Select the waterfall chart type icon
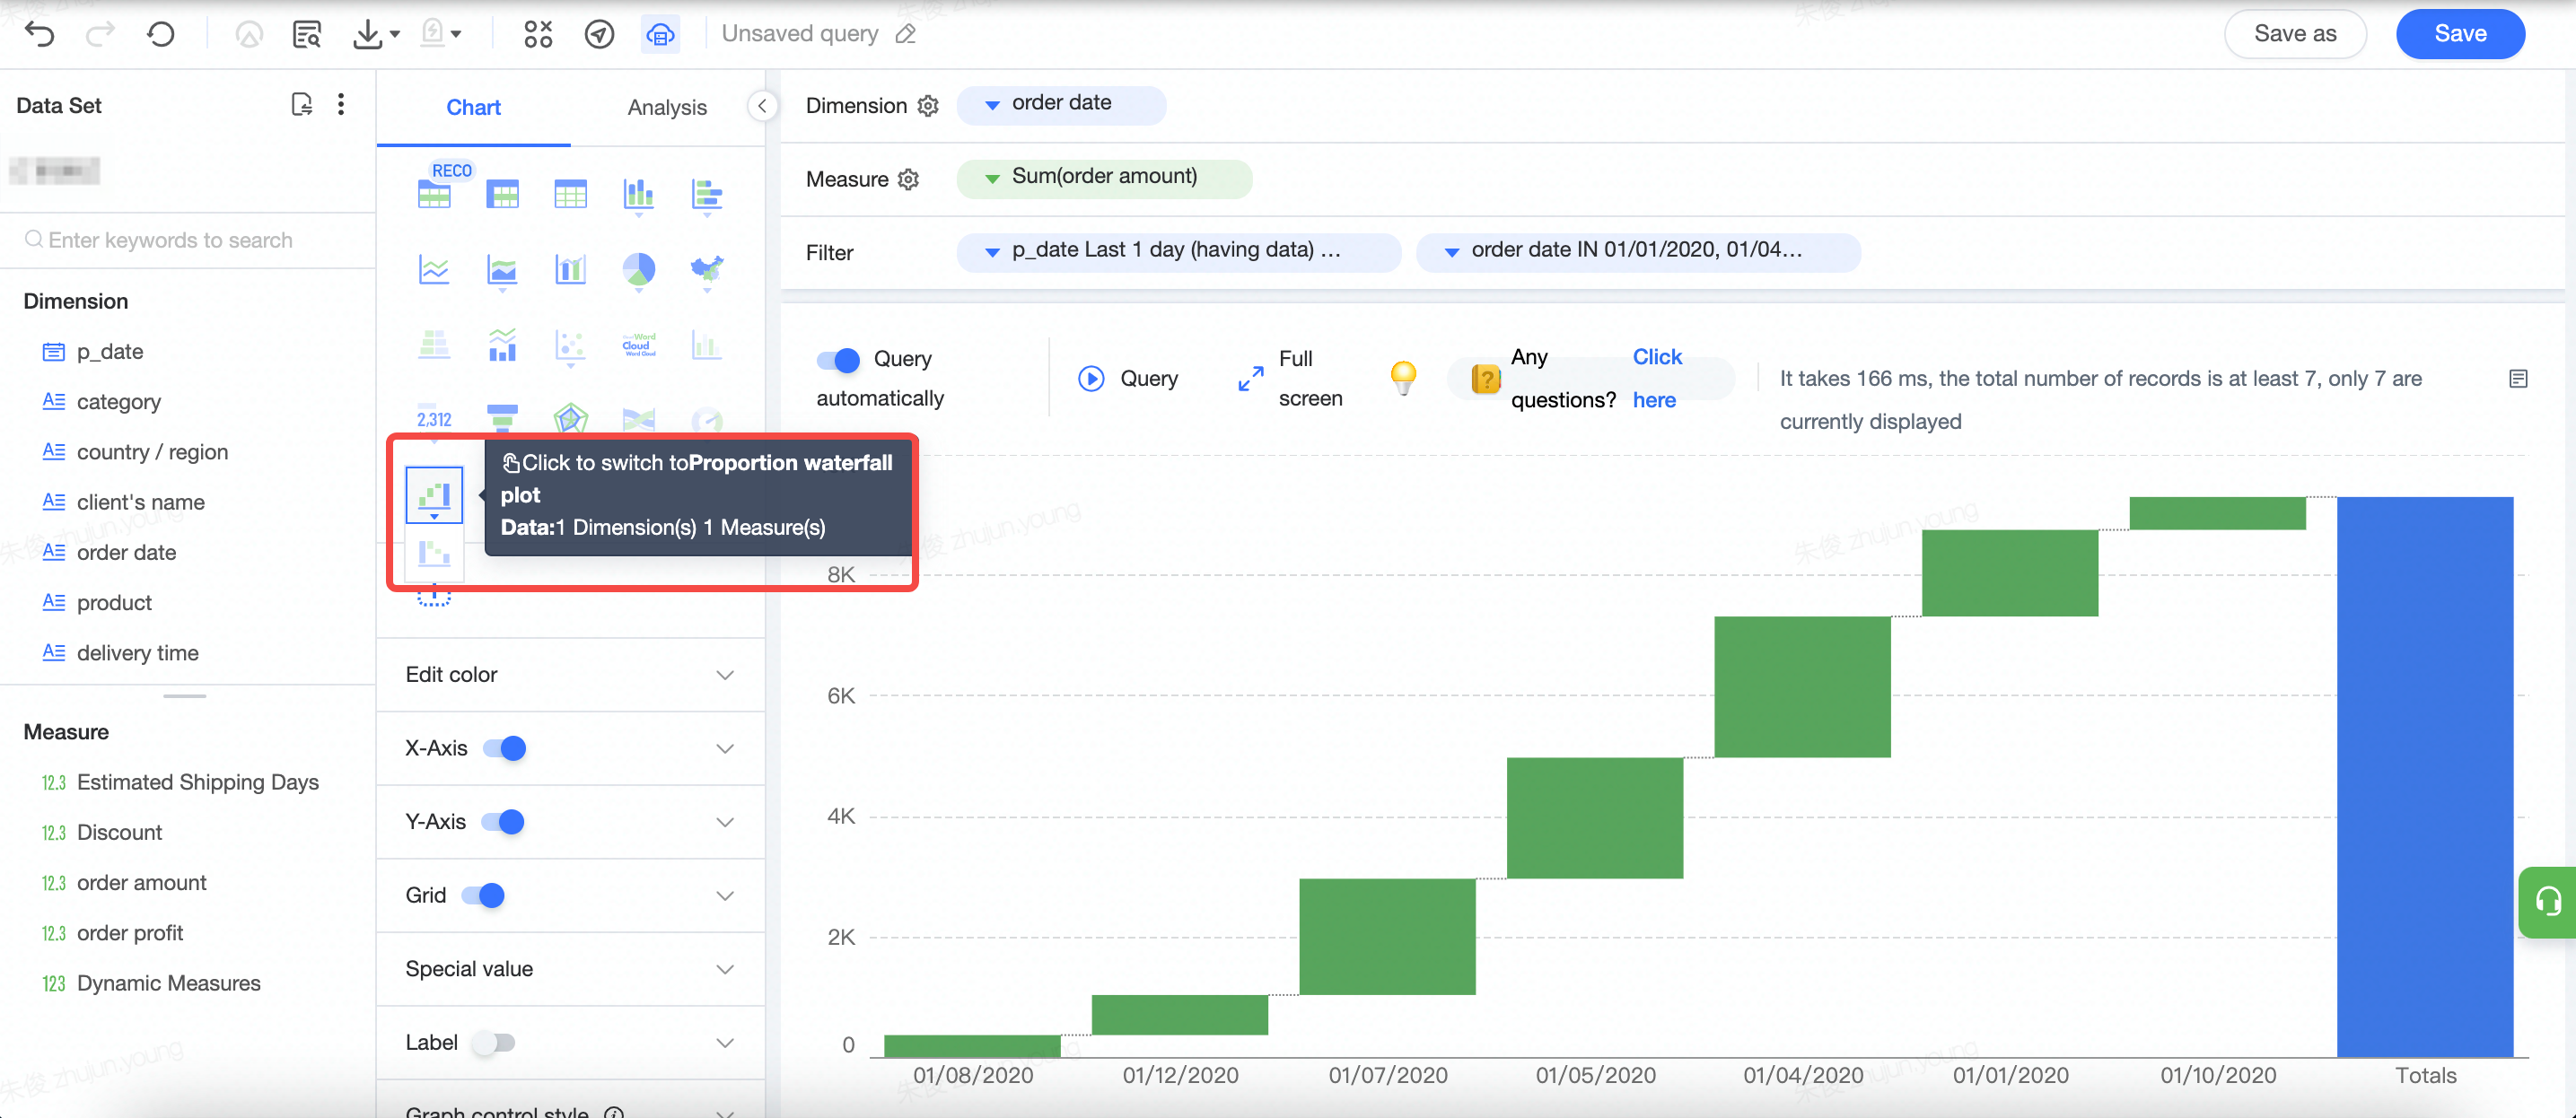This screenshot has width=2576, height=1118. [434, 495]
